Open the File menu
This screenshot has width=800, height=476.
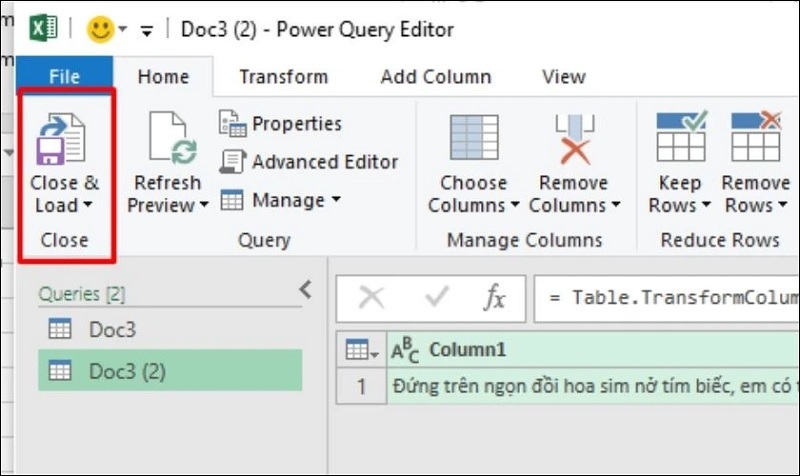(x=64, y=77)
